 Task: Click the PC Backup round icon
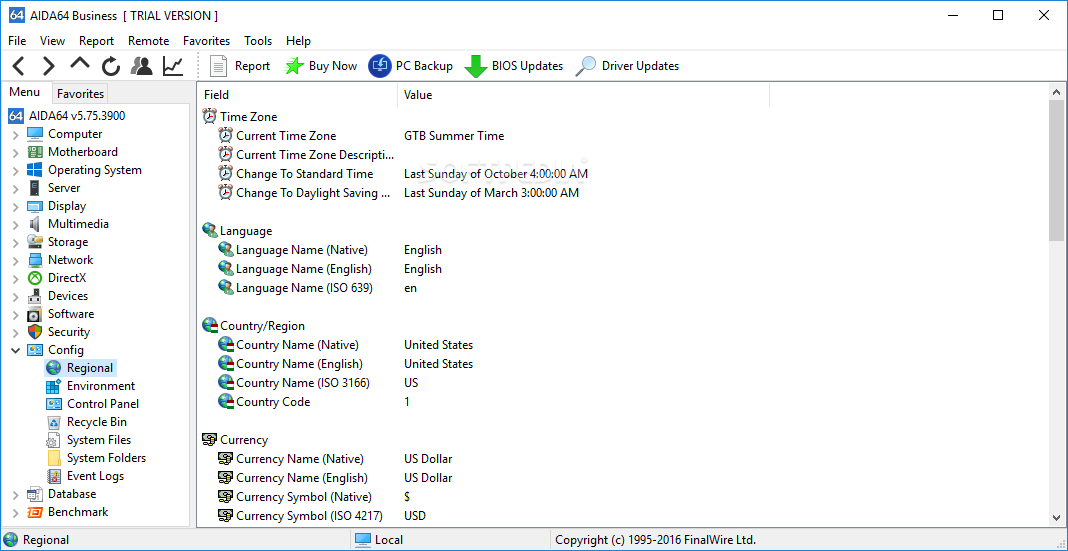[380, 66]
